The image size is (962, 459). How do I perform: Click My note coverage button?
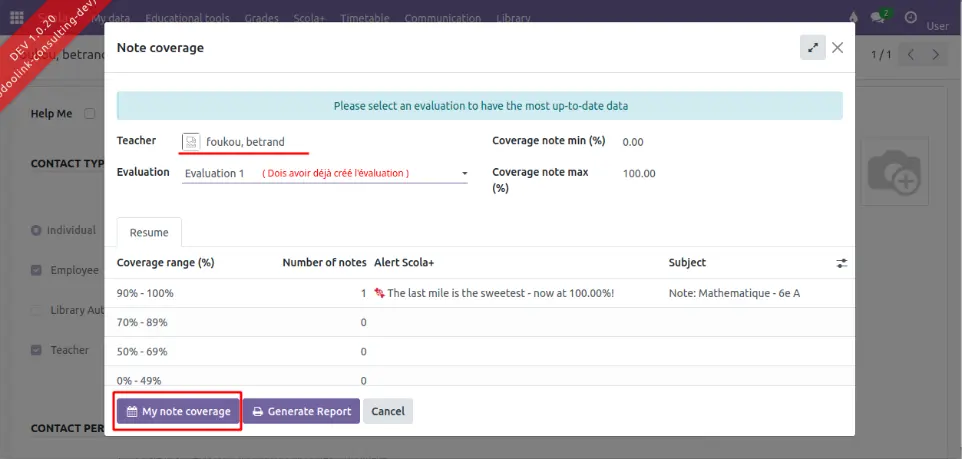pyautogui.click(x=178, y=411)
